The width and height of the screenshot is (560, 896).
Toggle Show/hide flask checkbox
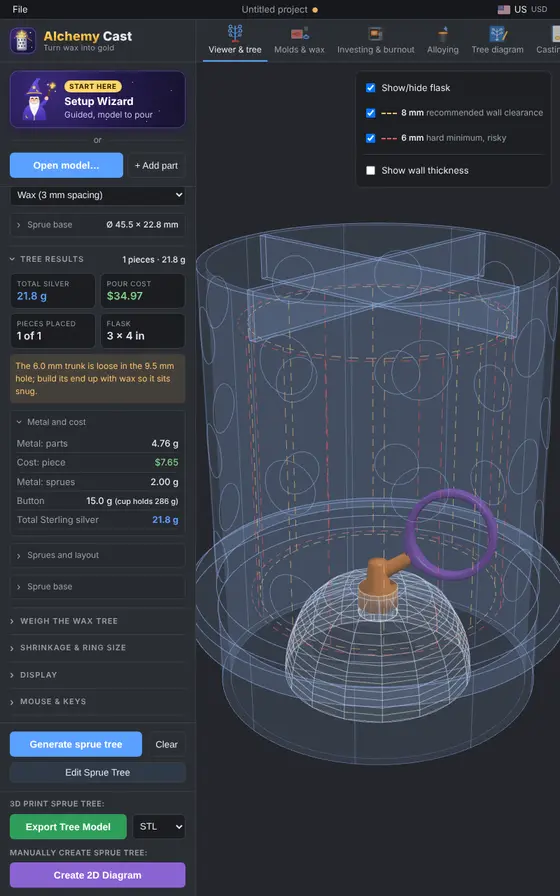click(370, 87)
